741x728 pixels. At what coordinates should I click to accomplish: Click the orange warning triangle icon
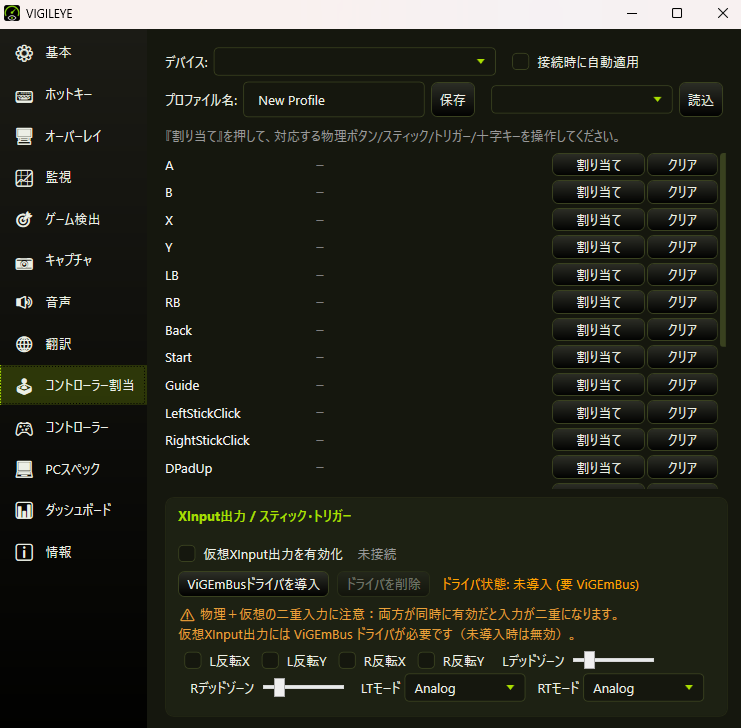[x=187, y=615]
